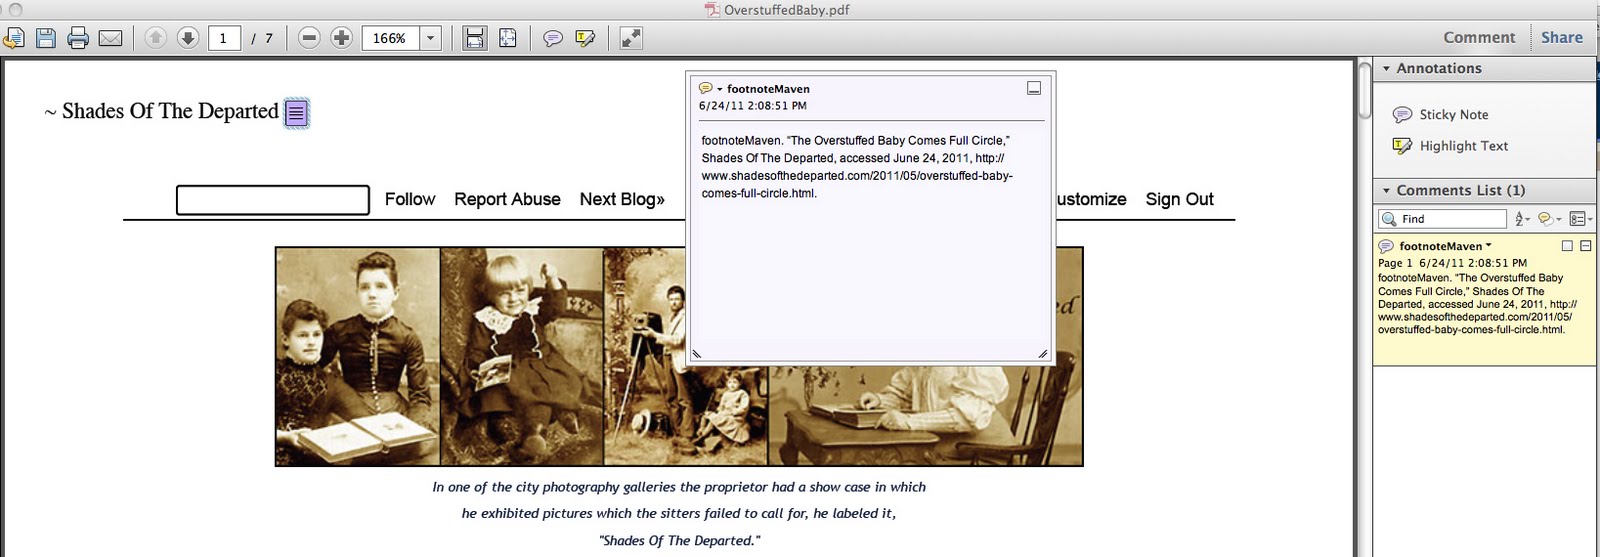Click the note popup's bottom-right resize handle
The height and width of the screenshot is (557, 1600).
(x=1042, y=353)
